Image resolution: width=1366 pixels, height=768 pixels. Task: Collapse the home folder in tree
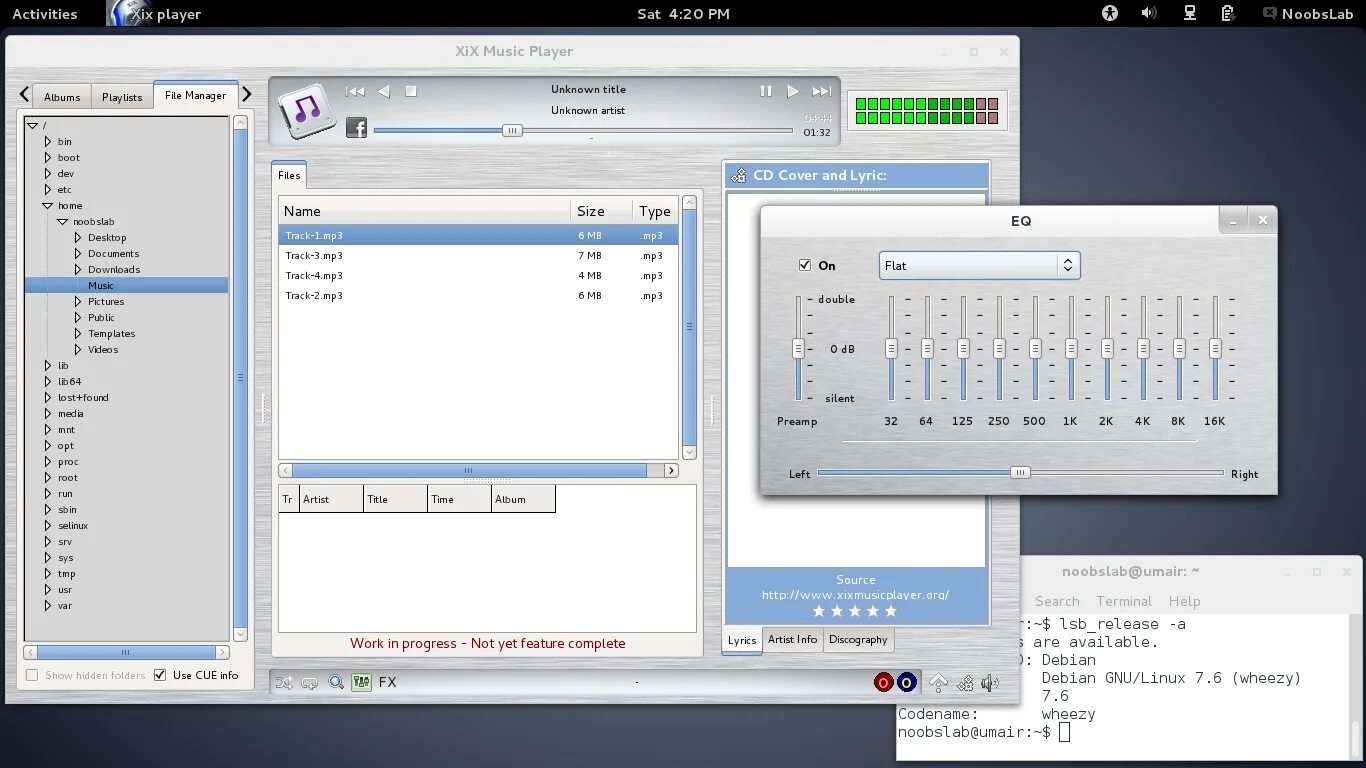(47, 206)
